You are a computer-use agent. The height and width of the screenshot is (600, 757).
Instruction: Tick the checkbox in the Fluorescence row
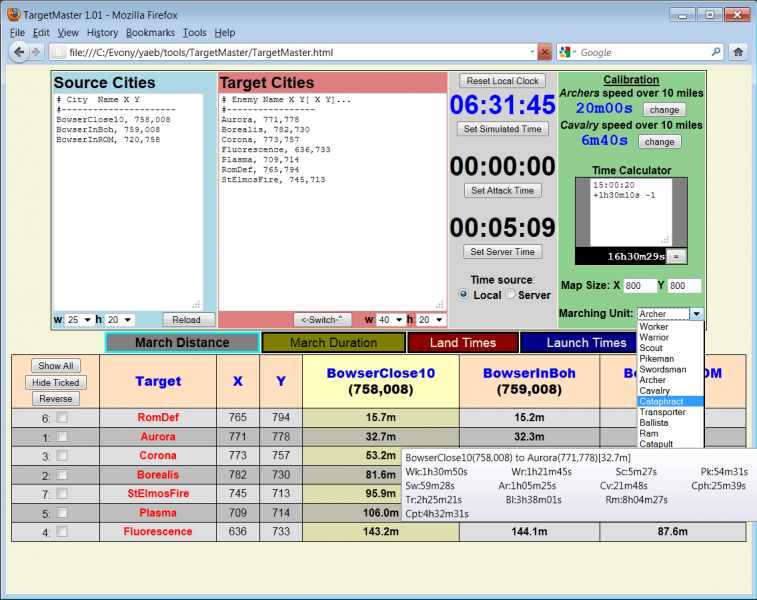pyautogui.click(x=62, y=532)
